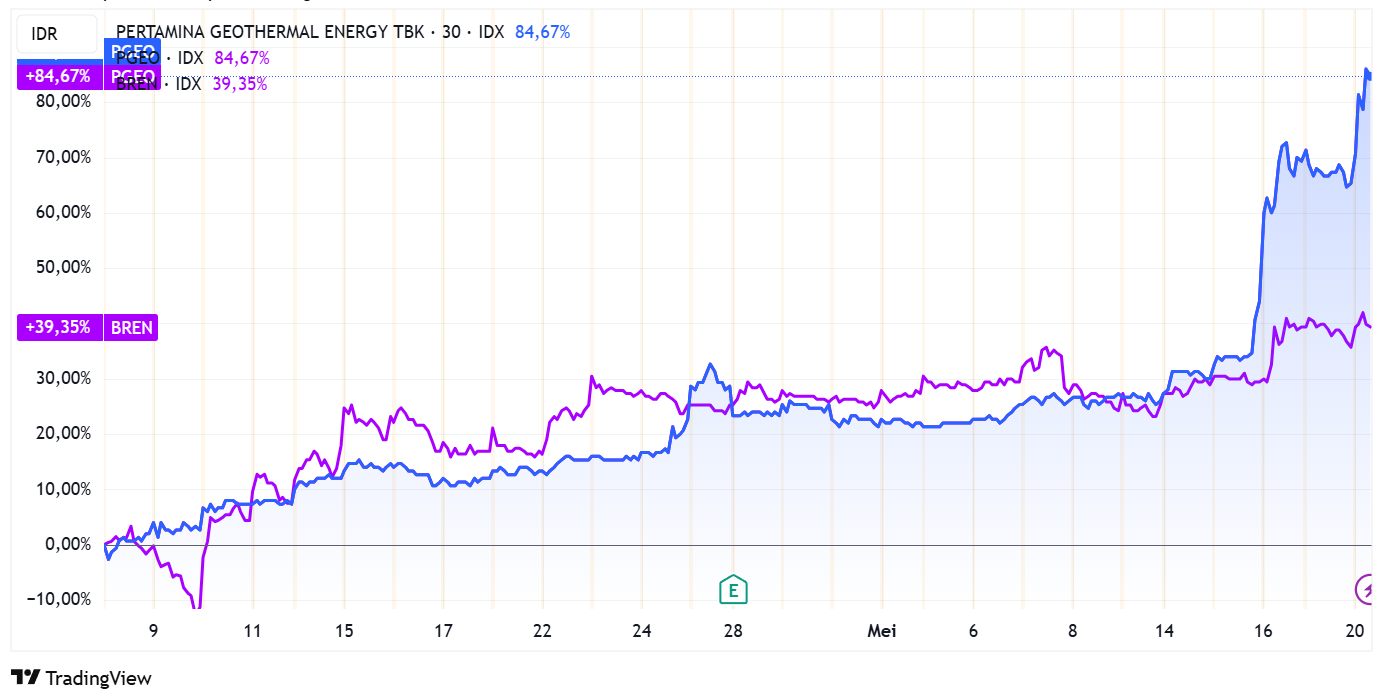Select the 20 date label on time axis
This screenshot has width=1381, height=699.
pos(1355,631)
